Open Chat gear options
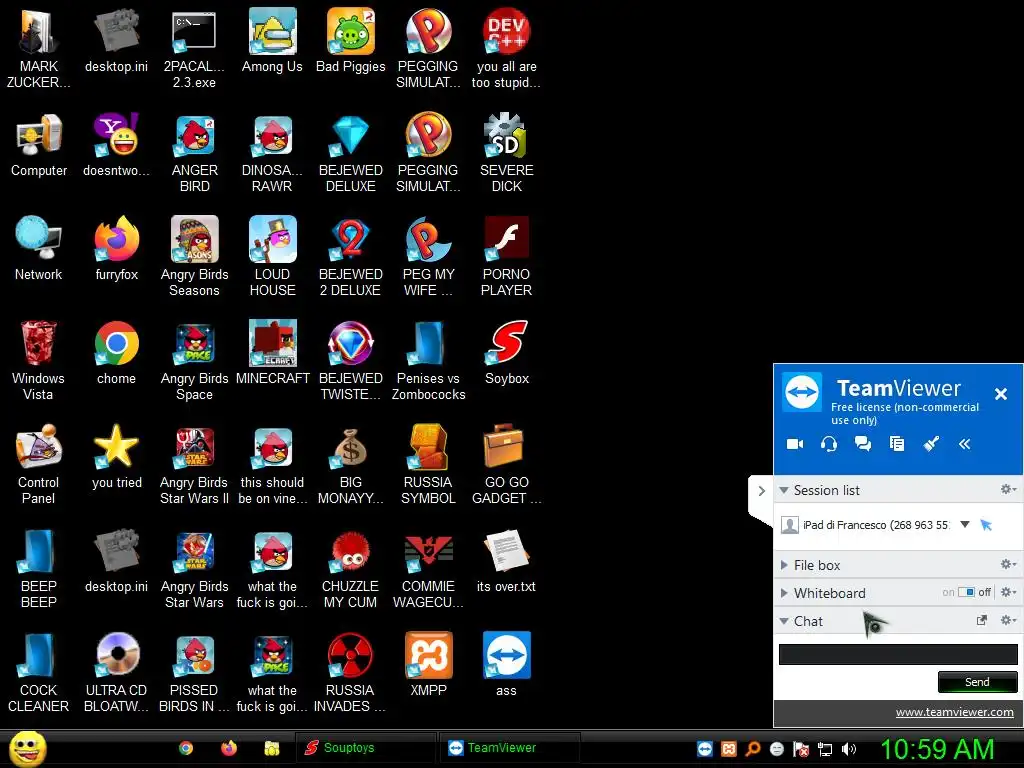The width and height of the screenshot is (1024, 768). click(1008, 620)
